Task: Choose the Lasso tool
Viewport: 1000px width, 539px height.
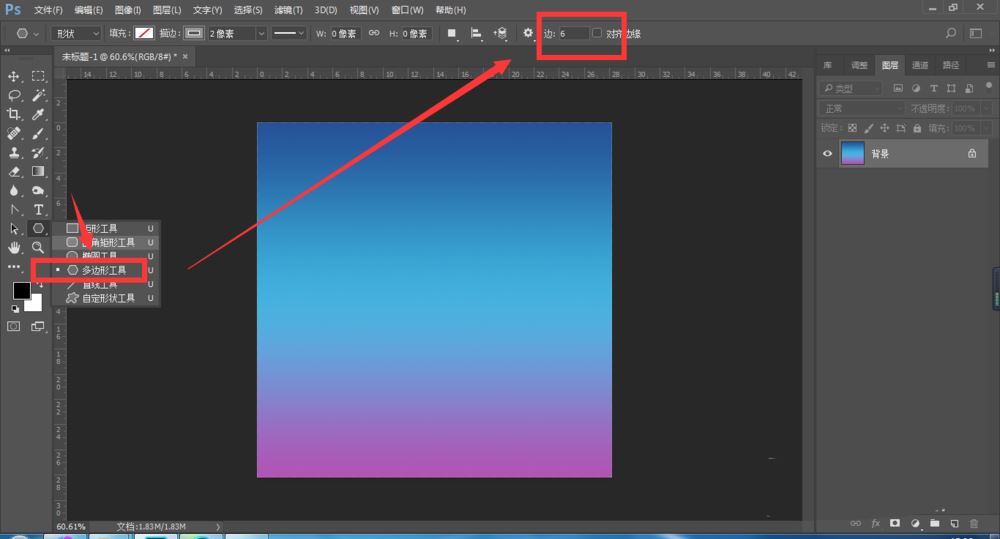Action: [13, 95]
